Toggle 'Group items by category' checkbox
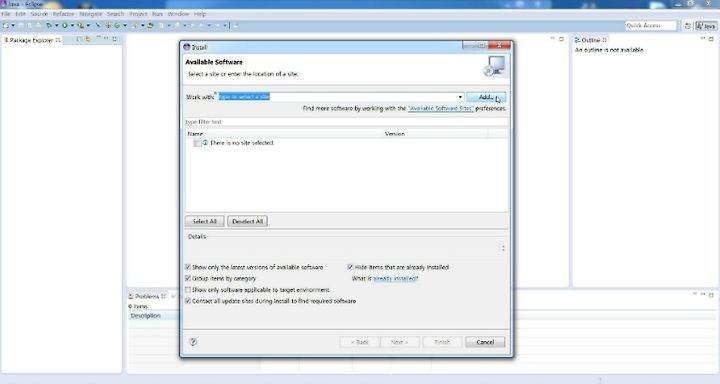 pyautogui.click(x=188, y=278)
